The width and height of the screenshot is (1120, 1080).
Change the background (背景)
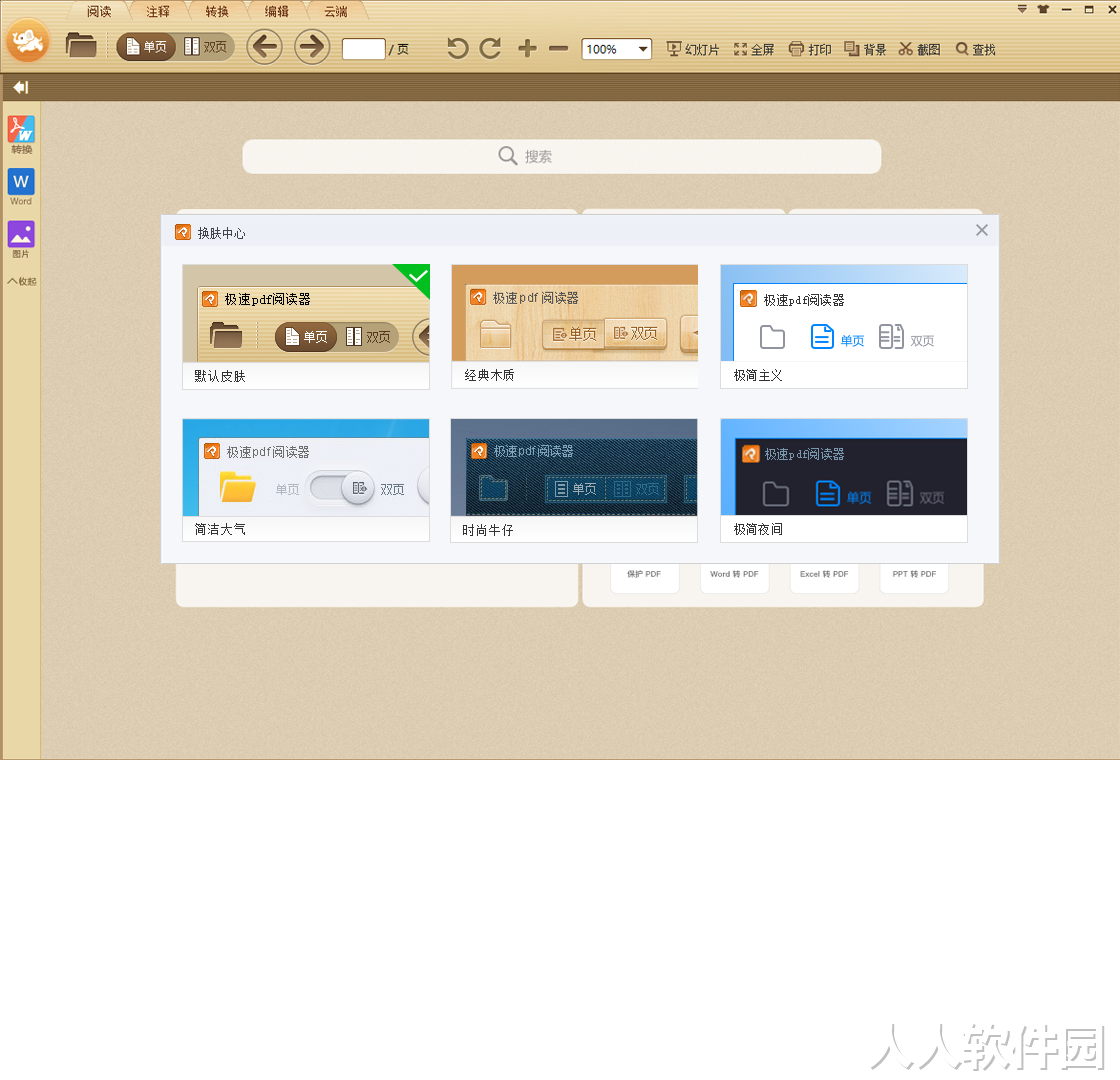pyautogui.click(x=865, y=49)
